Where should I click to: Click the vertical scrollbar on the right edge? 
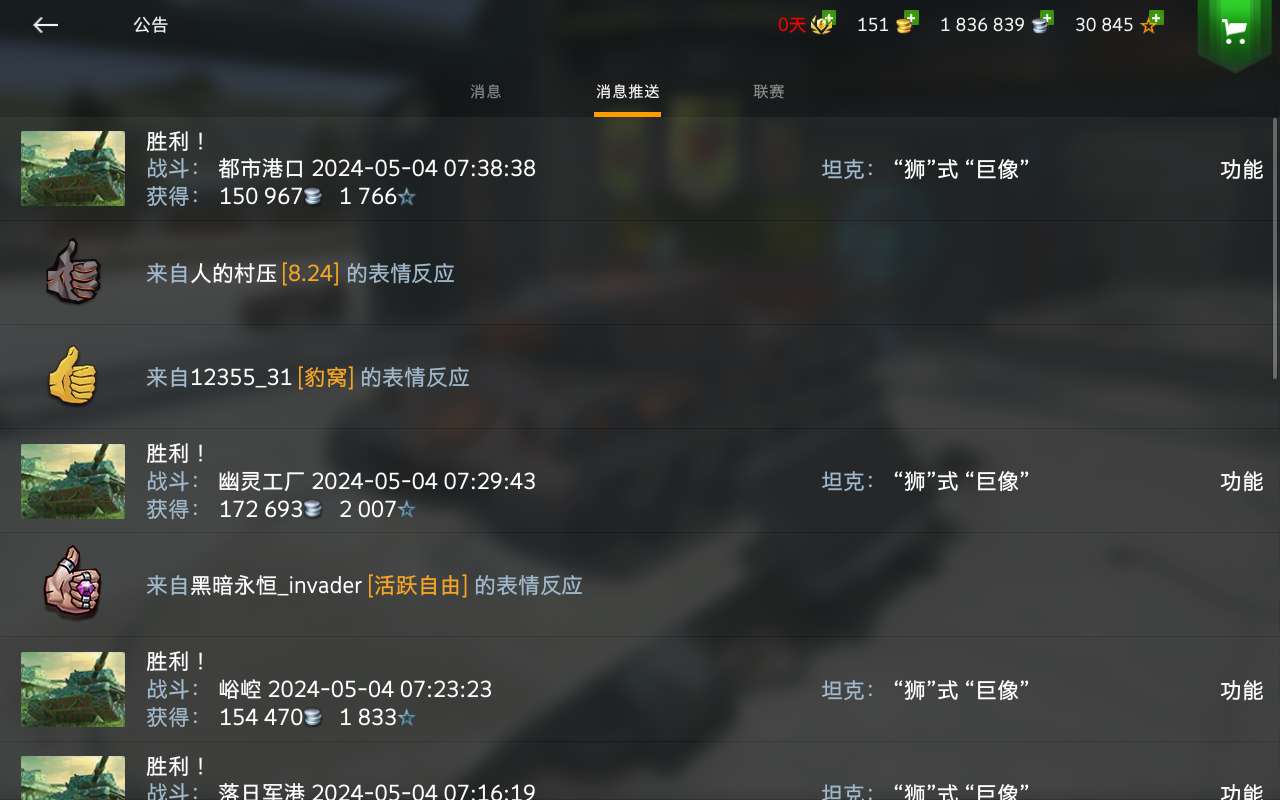1275,249
